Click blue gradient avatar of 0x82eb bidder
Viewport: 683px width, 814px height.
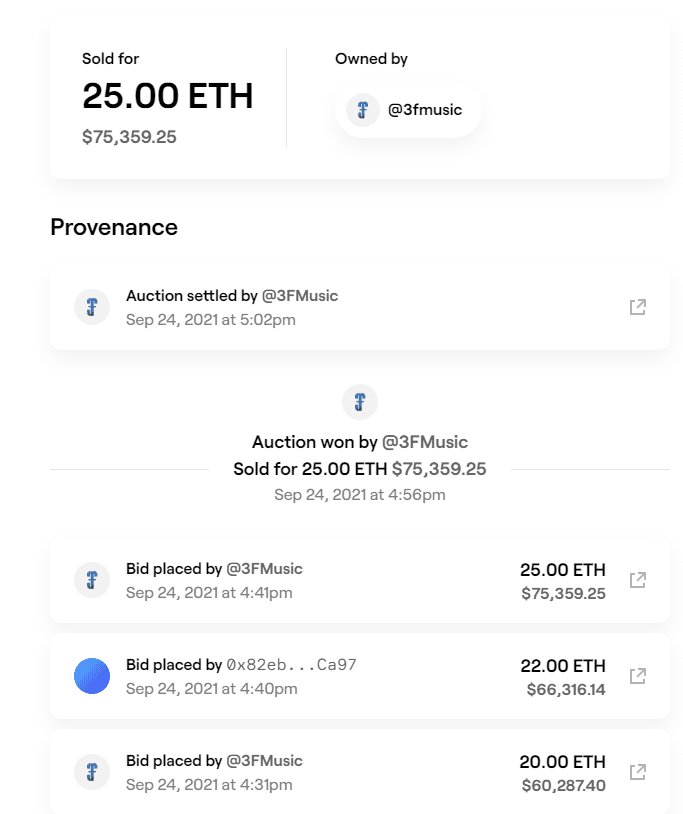tap(92, 676)
